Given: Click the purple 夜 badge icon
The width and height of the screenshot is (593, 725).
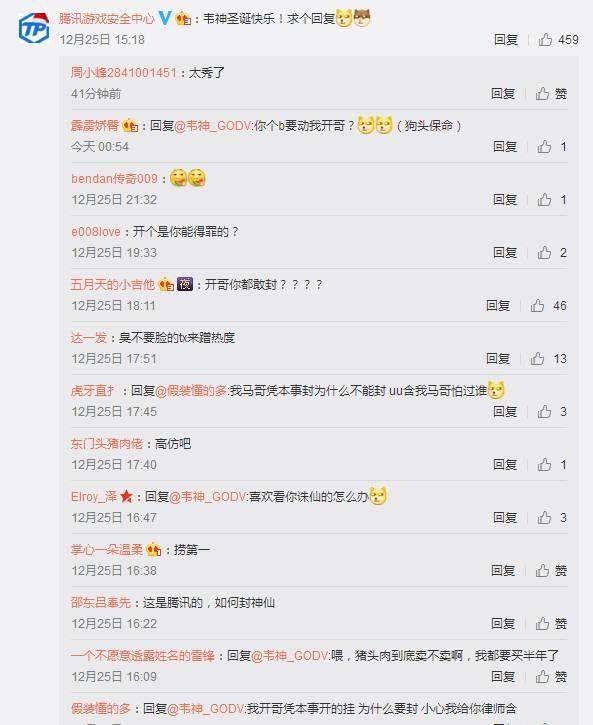Looking at the screenshot, I should 185,284.
